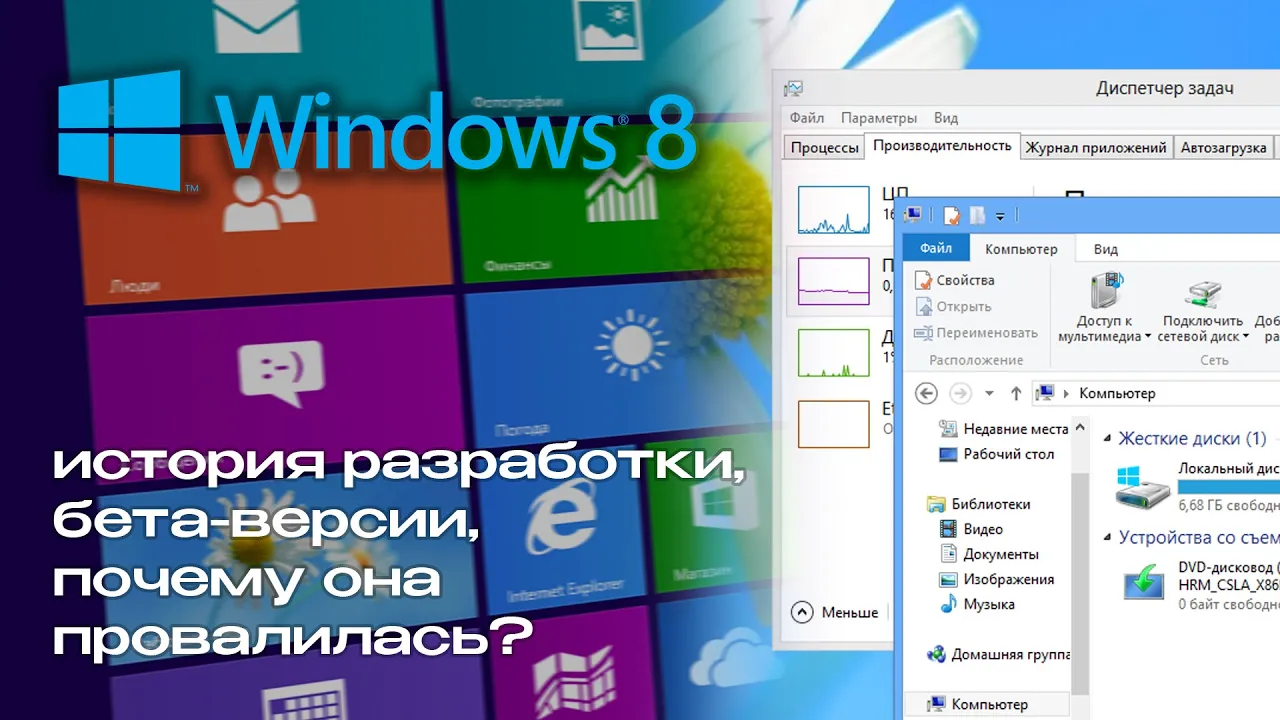Select the orange Ethernet graph thumbnail
The height and width of the screenshot is (720, 1280).
click(834, 424)
